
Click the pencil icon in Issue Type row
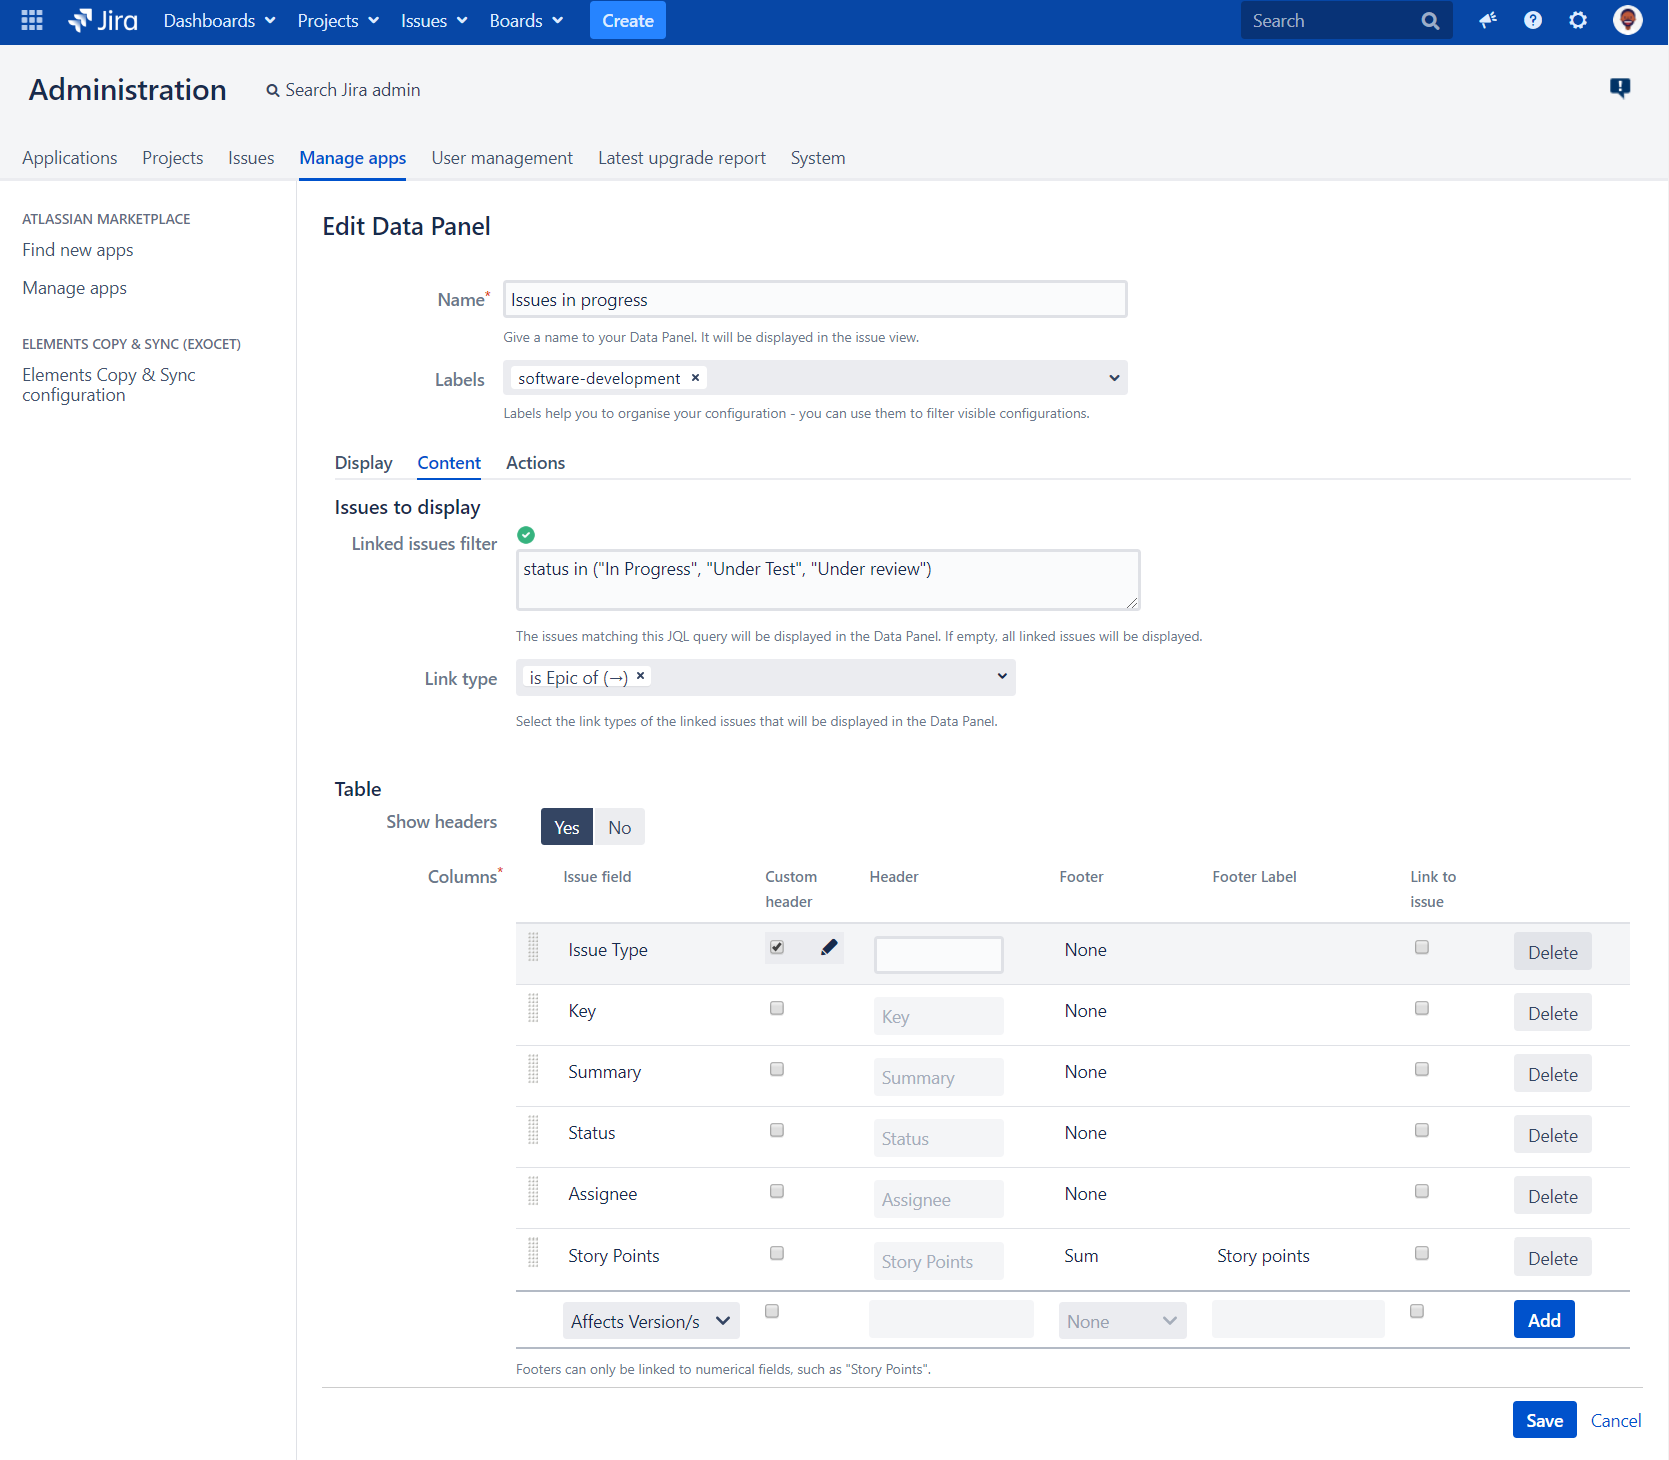829,947
